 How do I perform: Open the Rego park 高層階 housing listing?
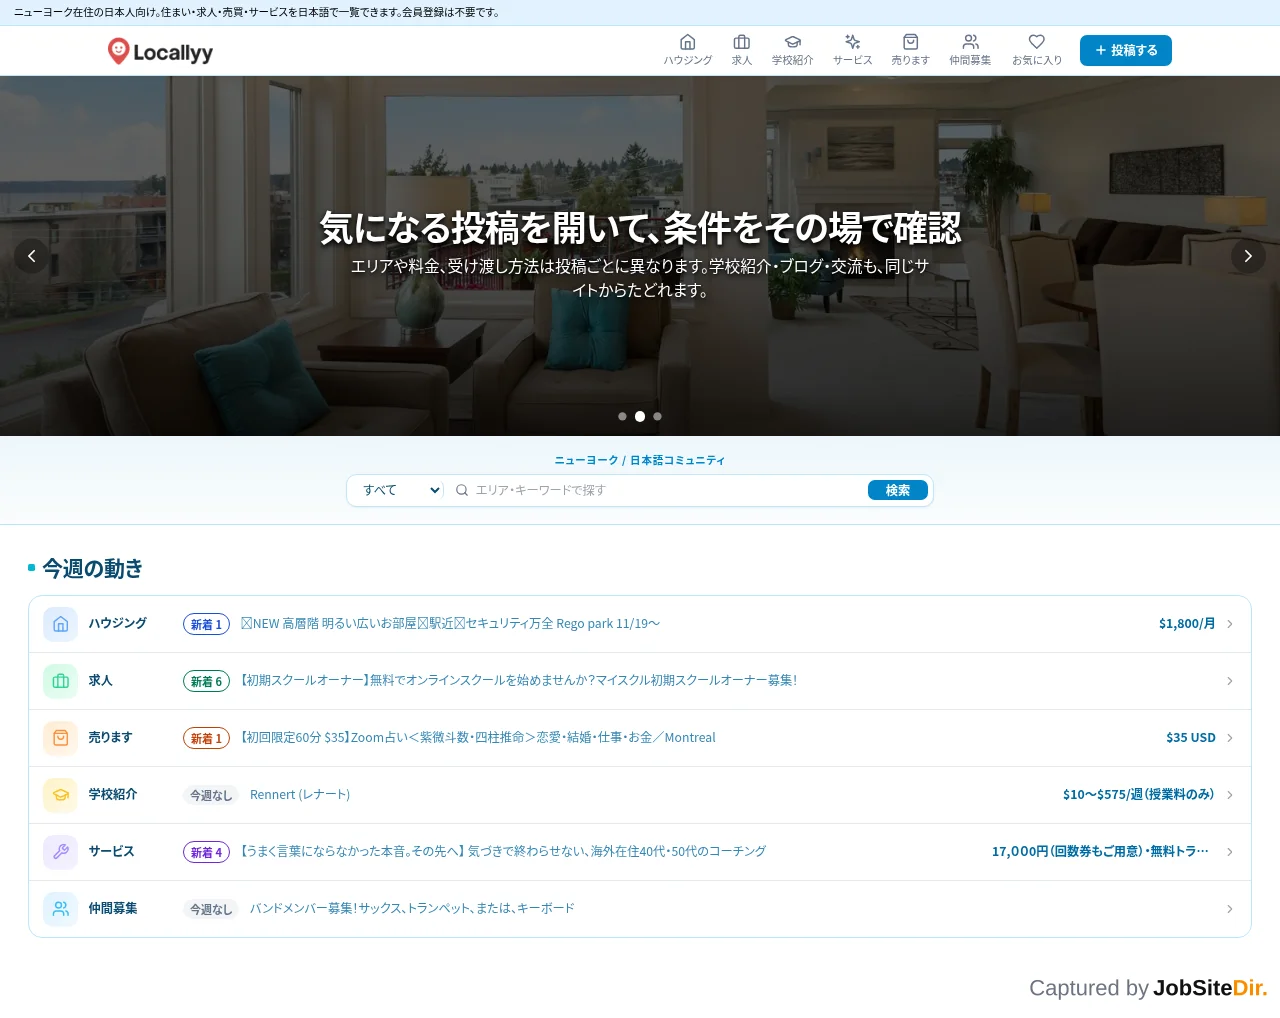(450, 624)
